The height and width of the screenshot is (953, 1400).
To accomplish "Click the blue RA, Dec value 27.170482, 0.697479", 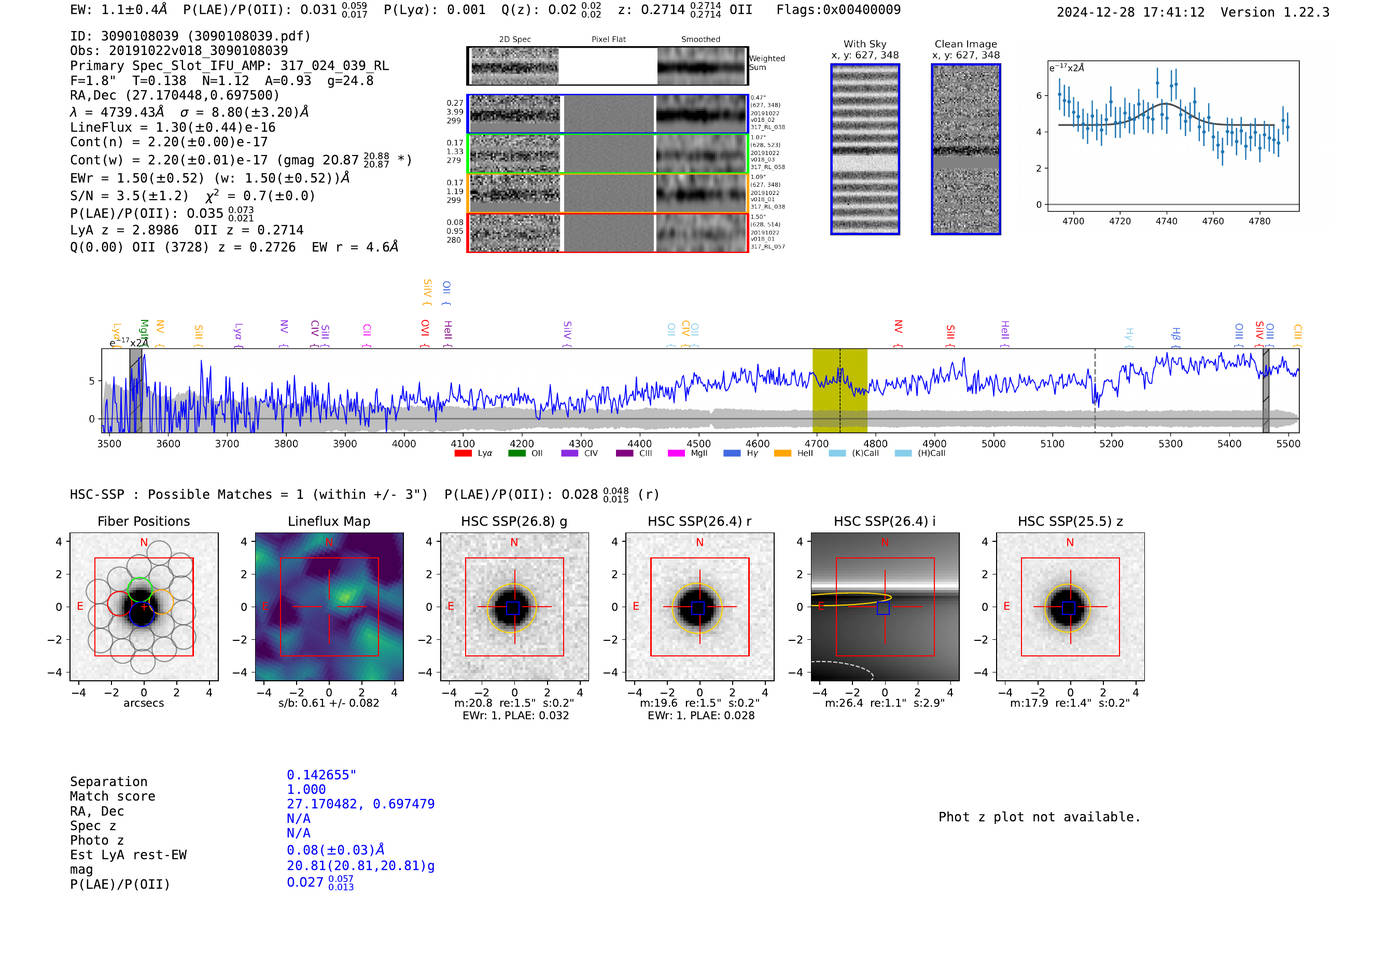I will [x=361, y=804].
